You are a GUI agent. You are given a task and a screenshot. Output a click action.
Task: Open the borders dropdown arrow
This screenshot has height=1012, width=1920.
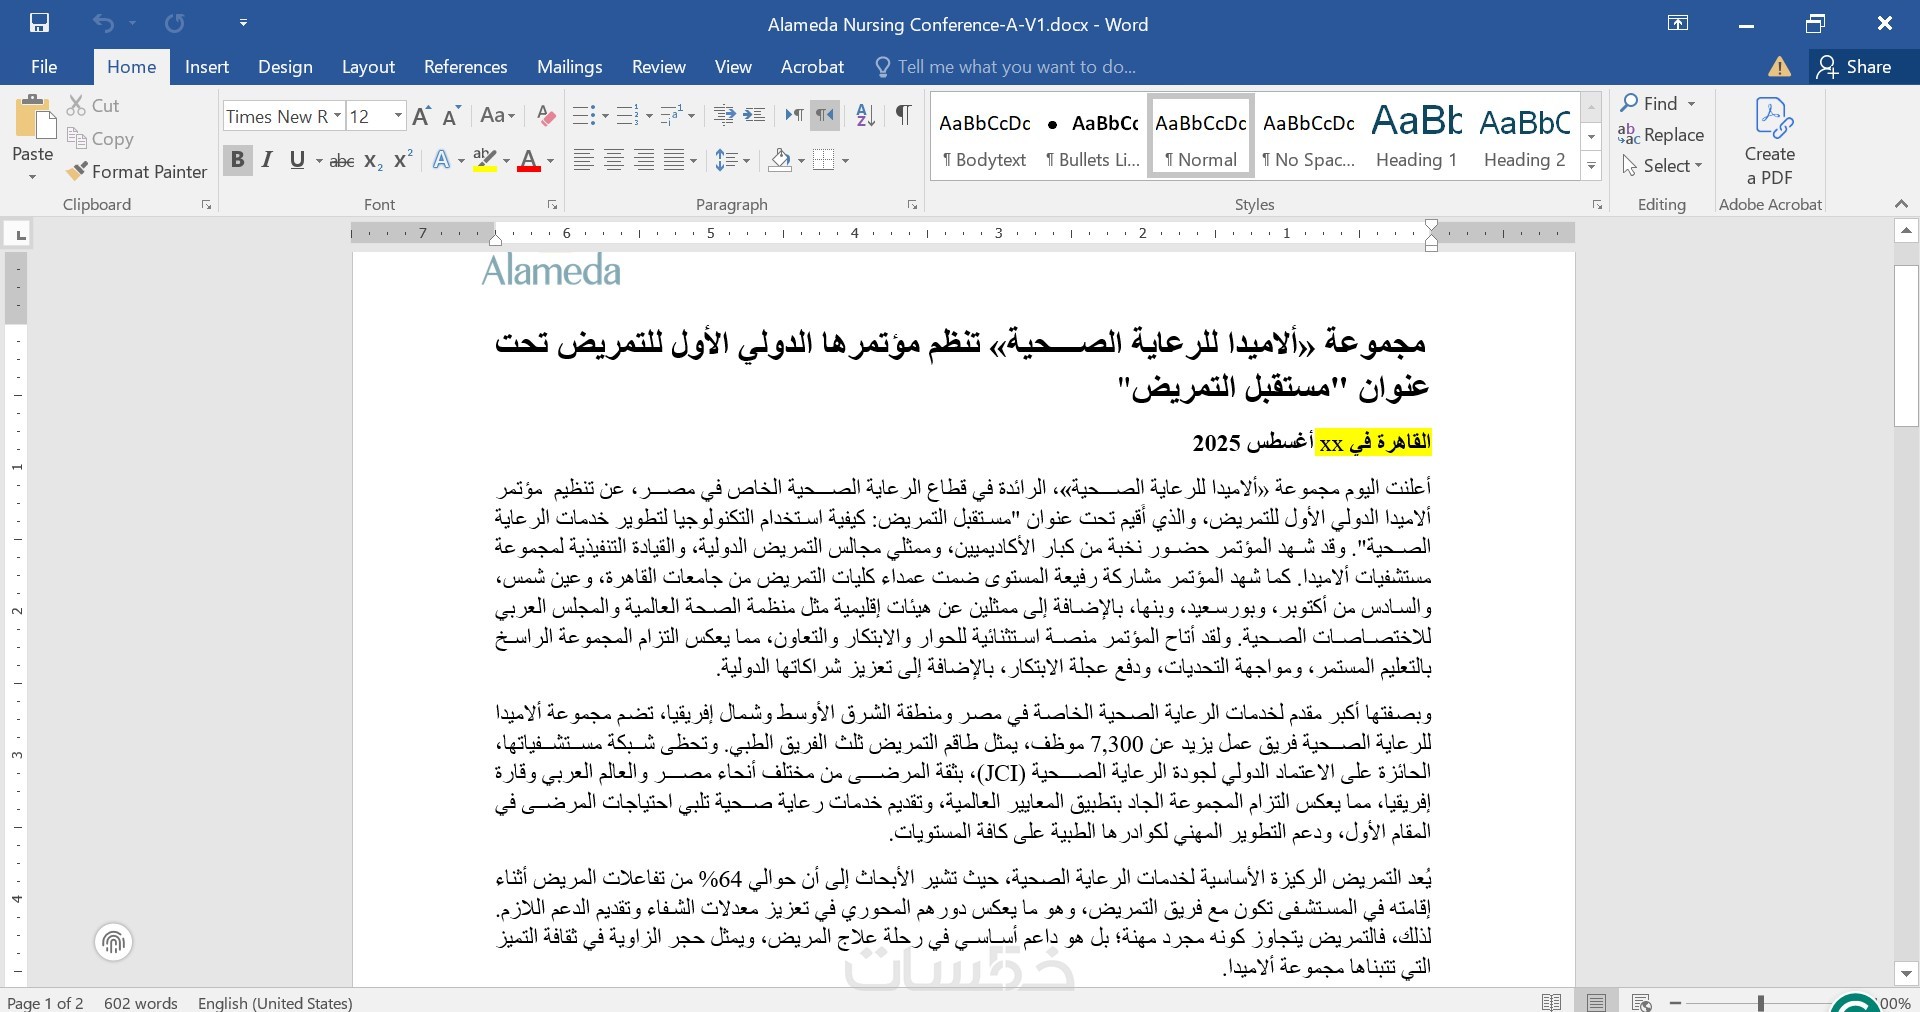coord(846,160)
